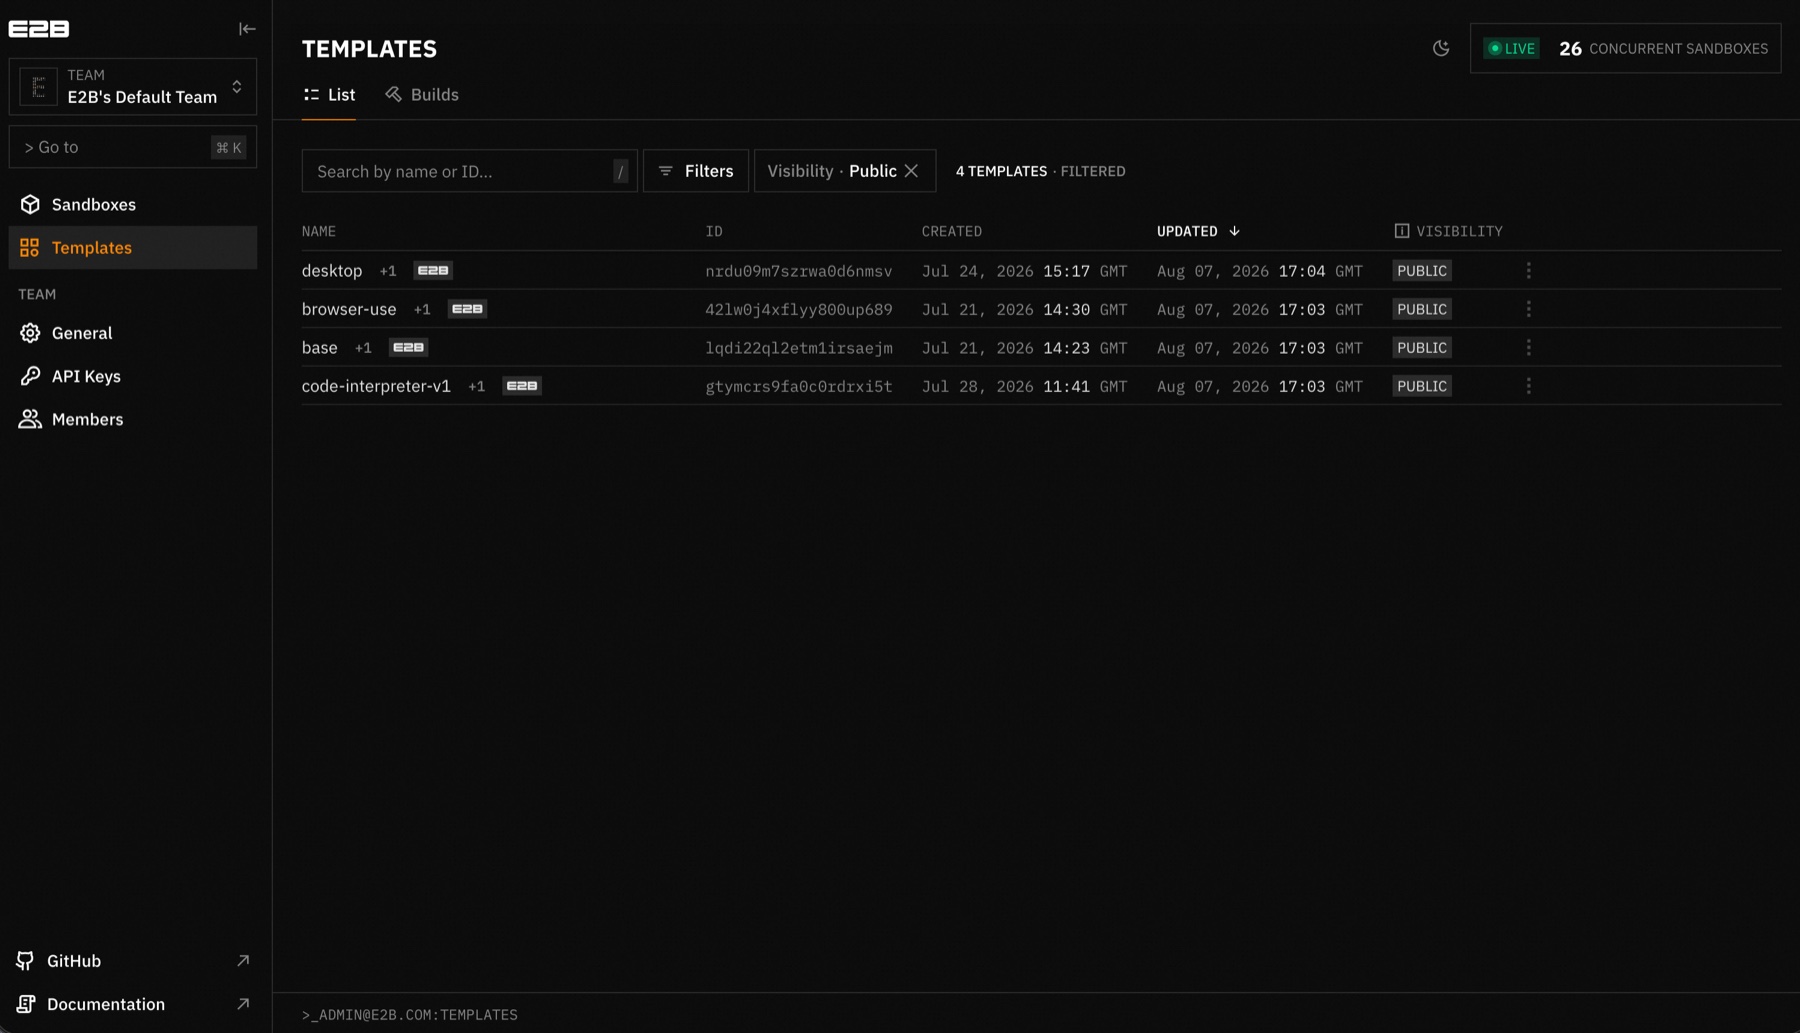Click the E2B badge on base row
This screenshot has height=1033, width=1800.
click(408, 348)
